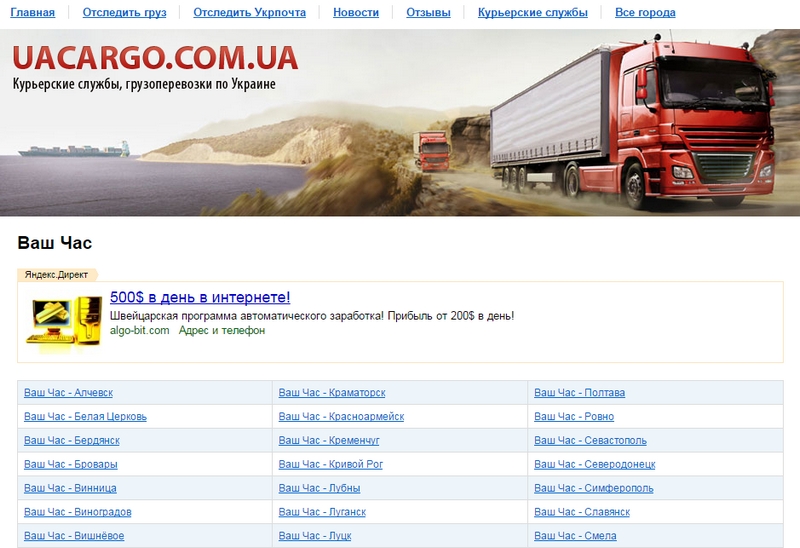Image resolution: width=800 pixels, height=548 pixels.
Task: Open Ваш Час - Кременчуг
Action: [329, 440]
